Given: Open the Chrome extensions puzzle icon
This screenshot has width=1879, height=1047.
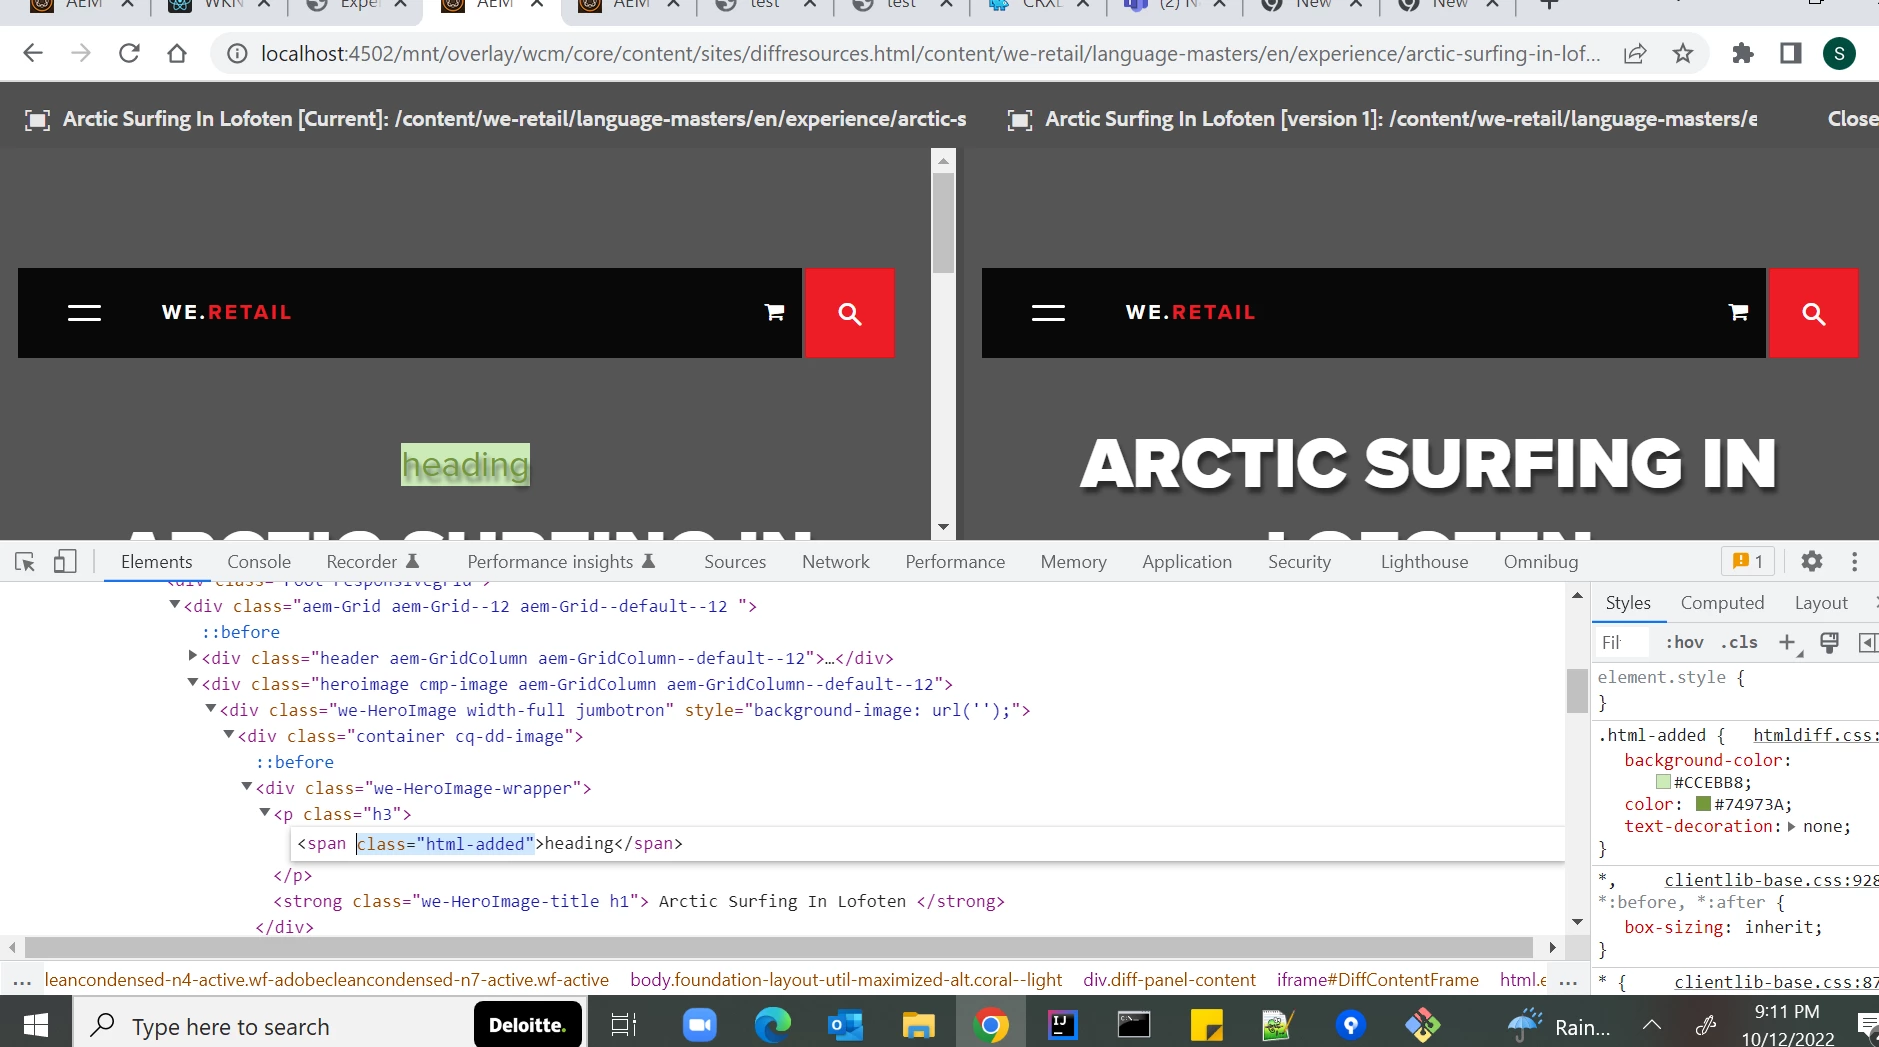Looking at the screenshot, I should tap(1743, 54).
